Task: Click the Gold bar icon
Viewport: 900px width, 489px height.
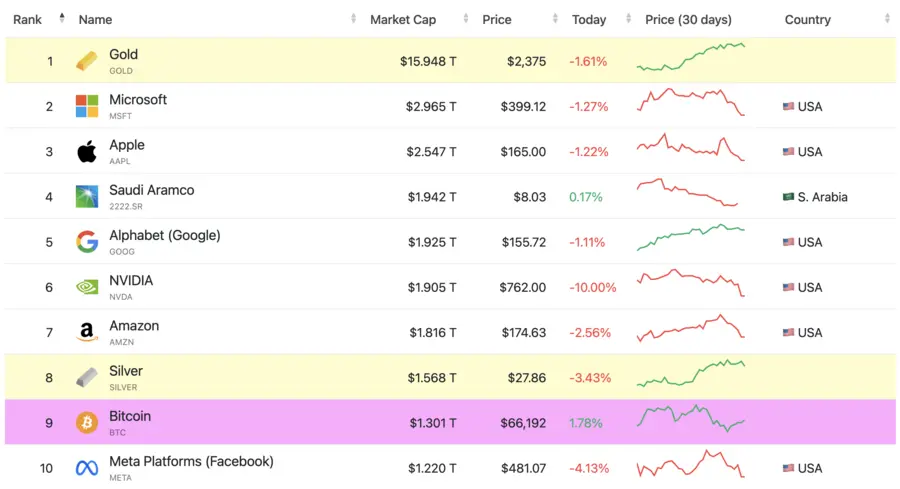Action: coord(87,61)
